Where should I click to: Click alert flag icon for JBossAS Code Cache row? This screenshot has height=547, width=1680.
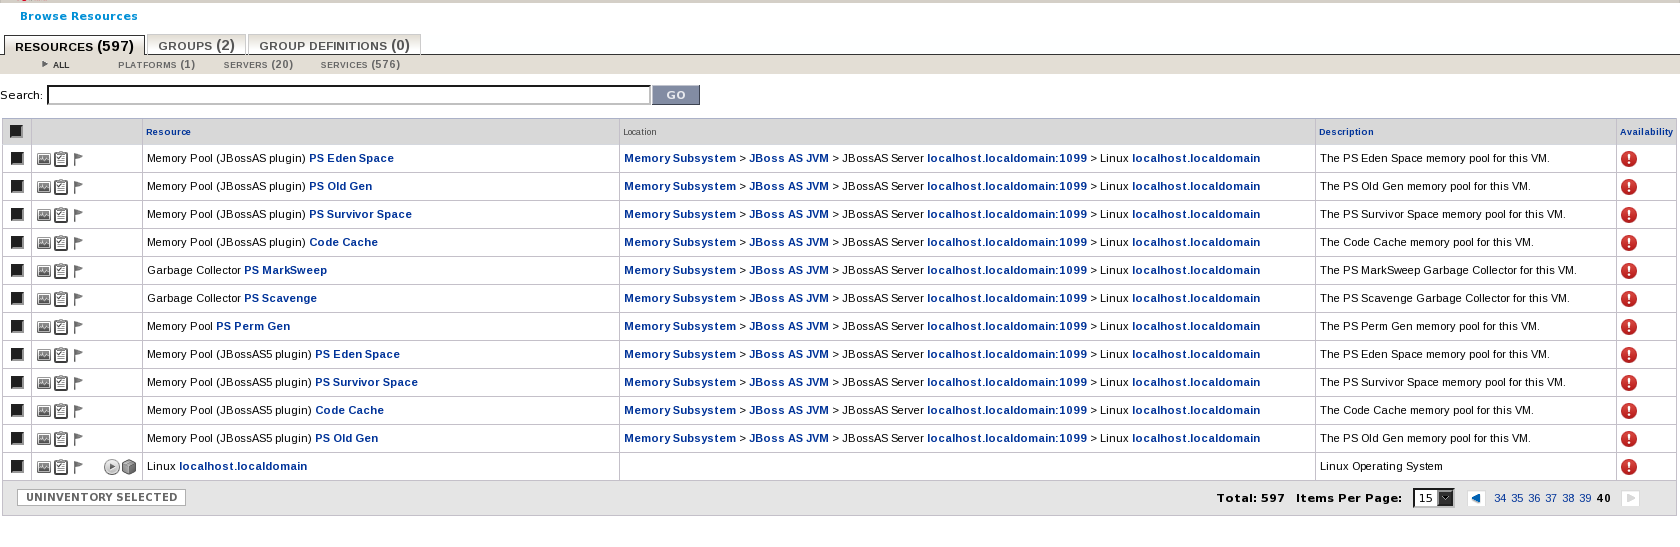(x=78, y=243)
